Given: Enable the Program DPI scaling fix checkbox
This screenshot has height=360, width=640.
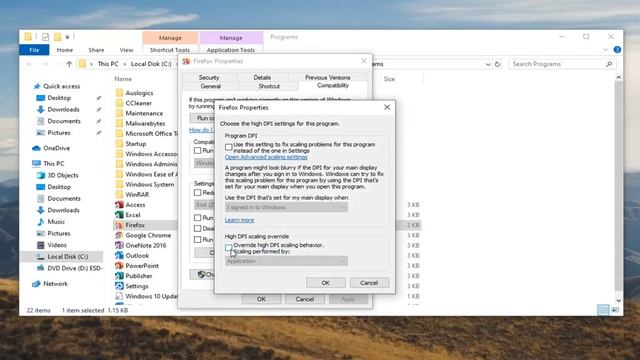Looking at the screenshot, I should click(x=229, y=147).
